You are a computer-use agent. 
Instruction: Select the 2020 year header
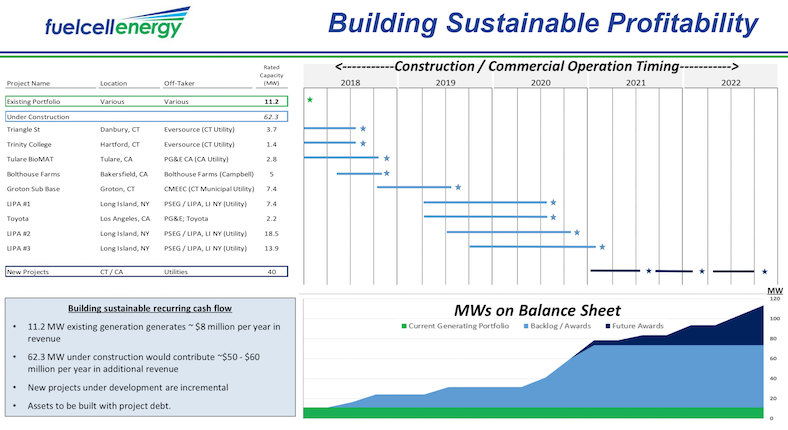(541, 83)
